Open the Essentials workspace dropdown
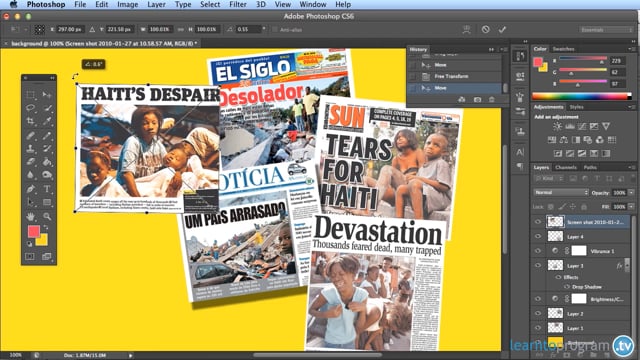 coord(606,29)
